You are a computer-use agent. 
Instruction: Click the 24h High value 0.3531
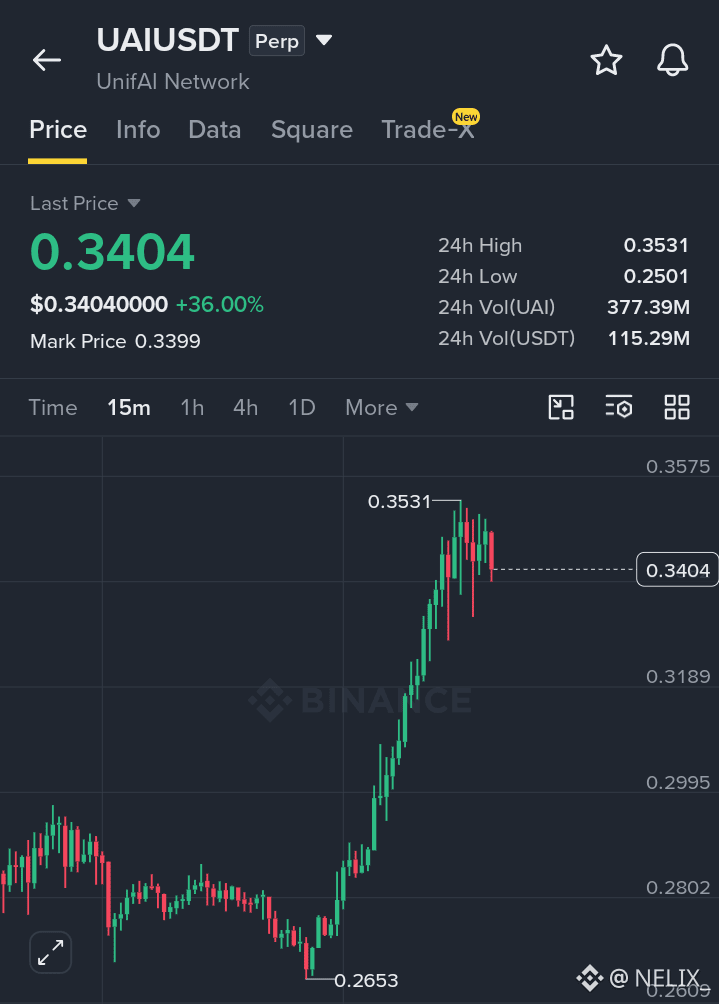click(x=656, y=245)
